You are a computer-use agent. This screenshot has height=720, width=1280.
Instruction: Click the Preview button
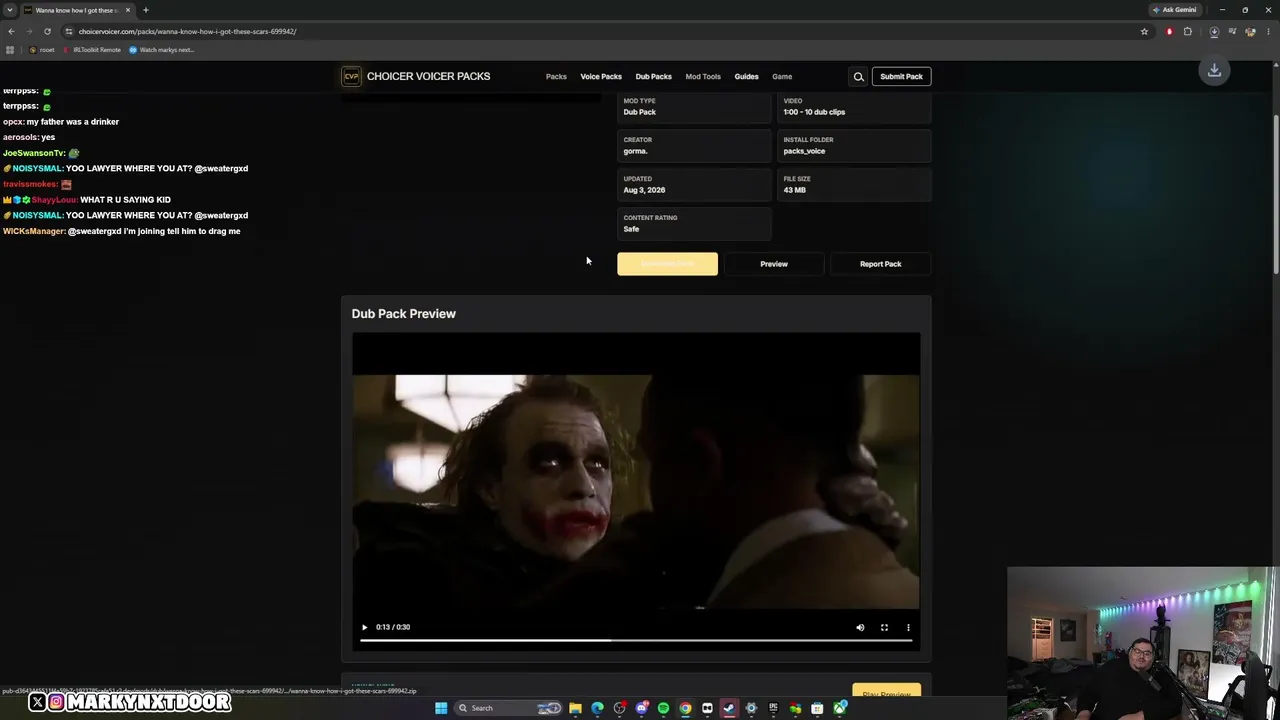[774, 264]
